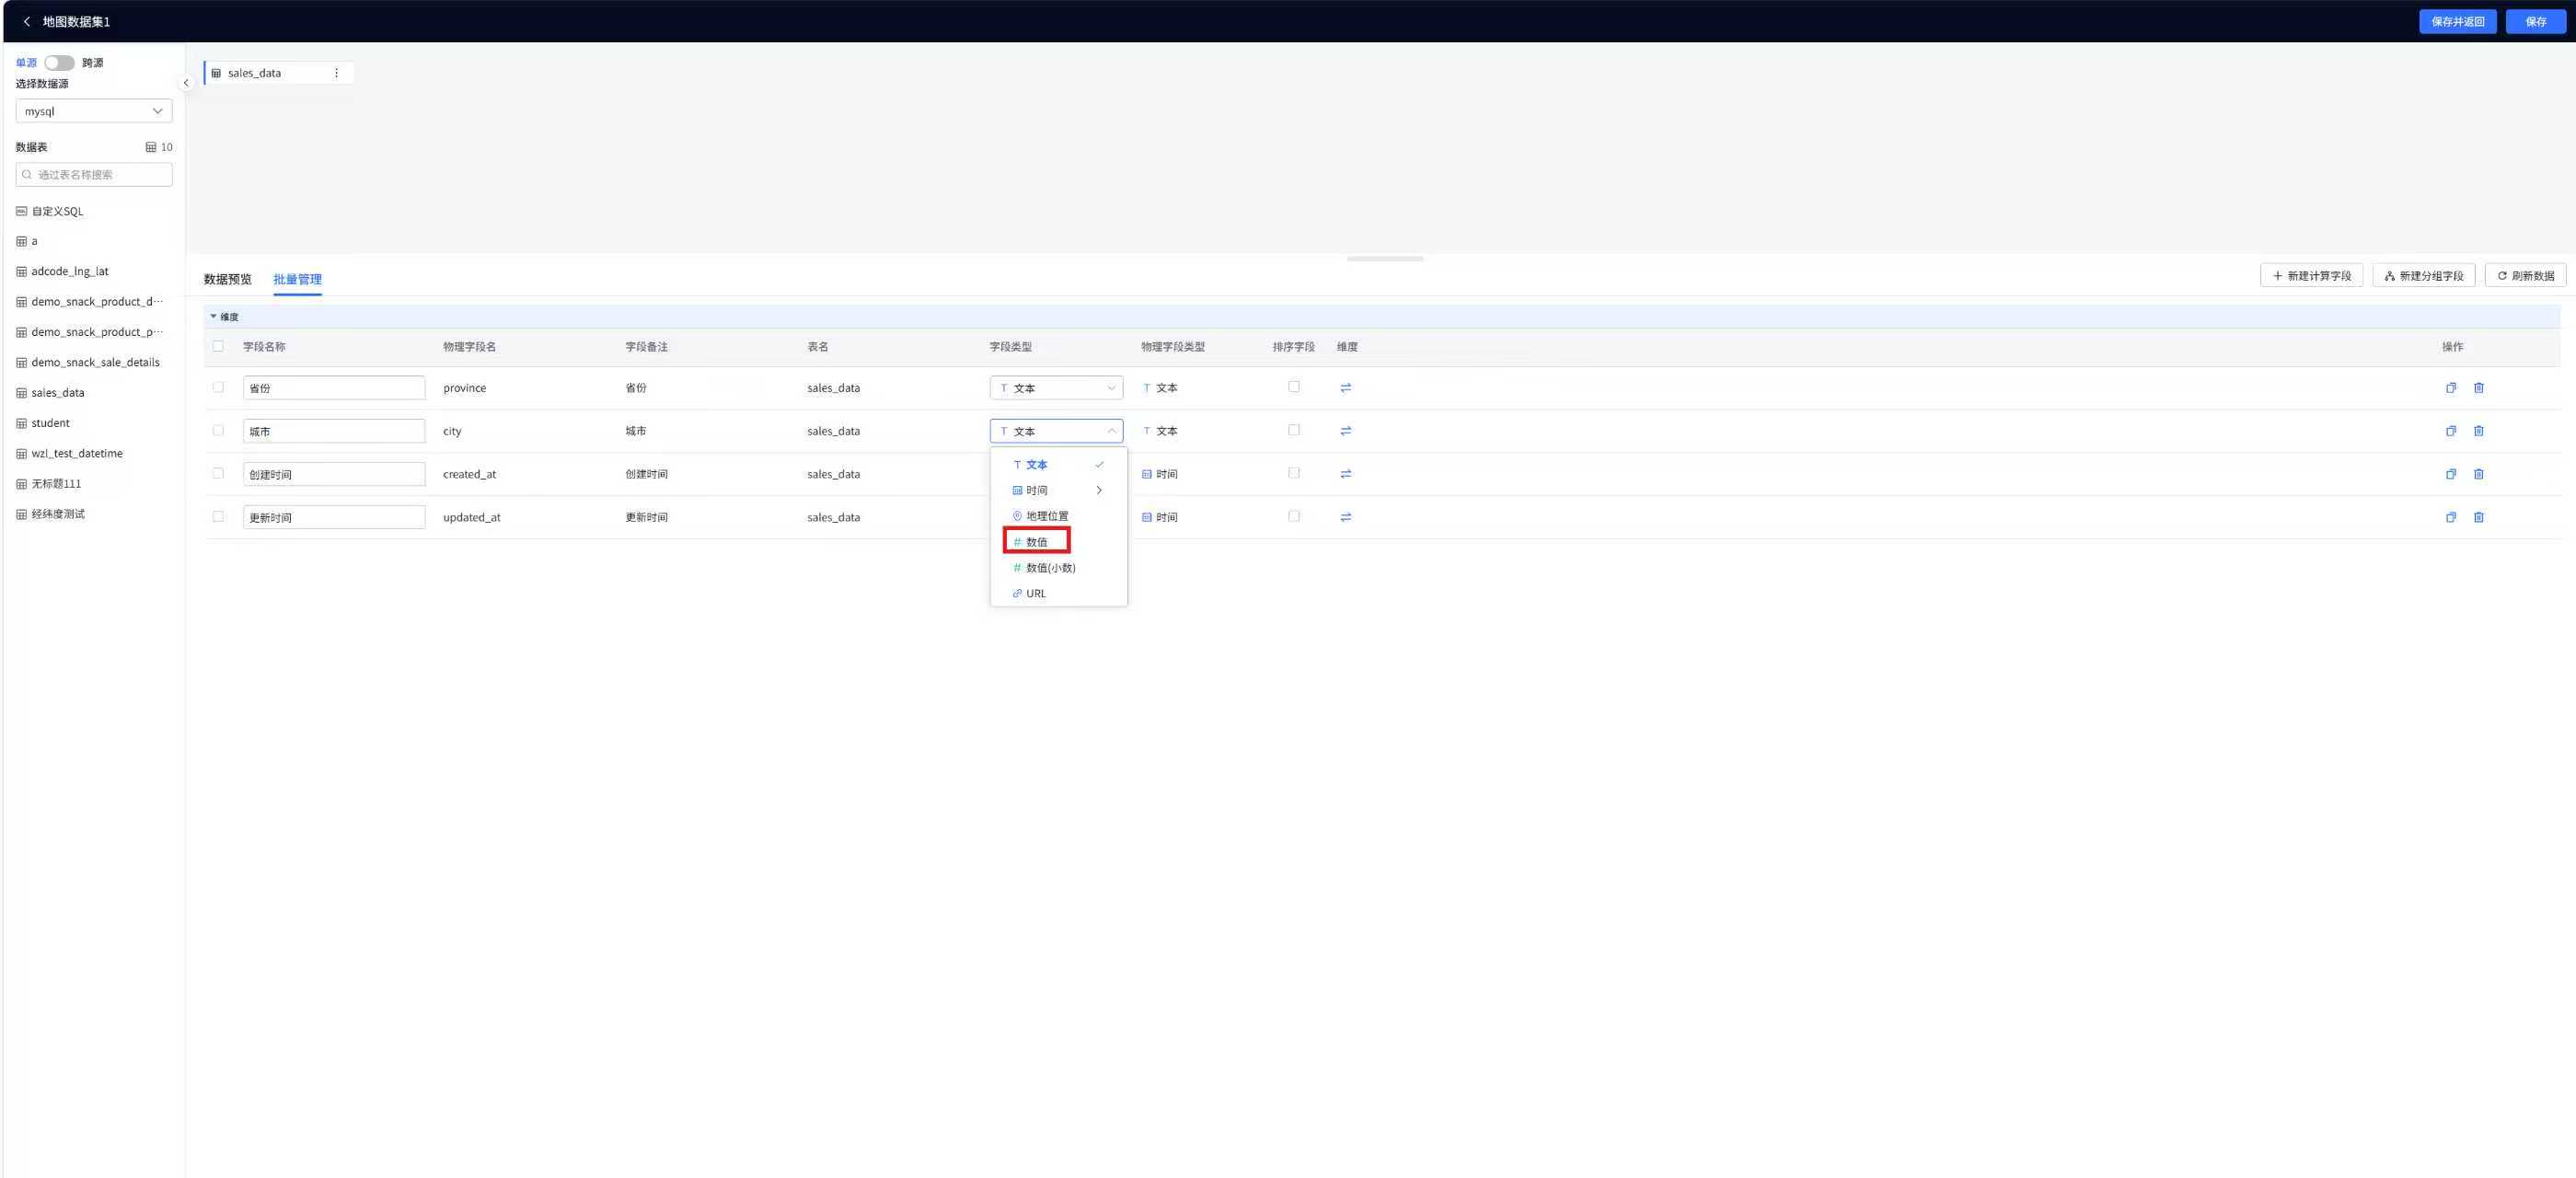
Task: Click the table icon next to demo_snack_sale_details
Action: [22, 363]
